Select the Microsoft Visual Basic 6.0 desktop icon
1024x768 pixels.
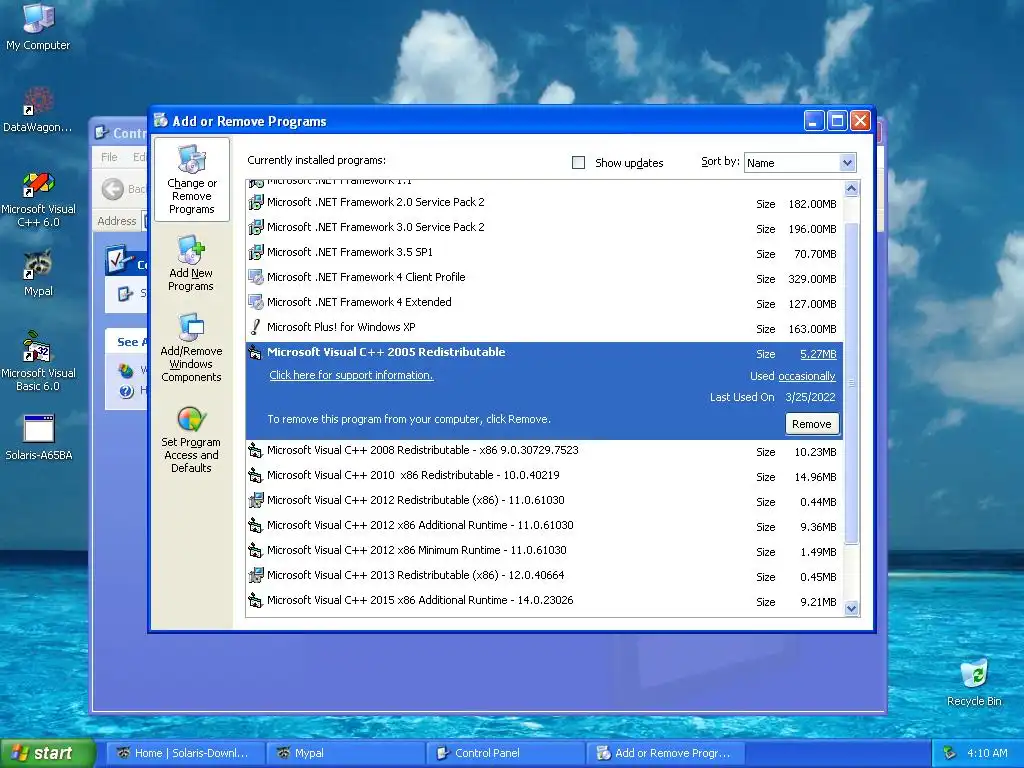pos(38,361)
